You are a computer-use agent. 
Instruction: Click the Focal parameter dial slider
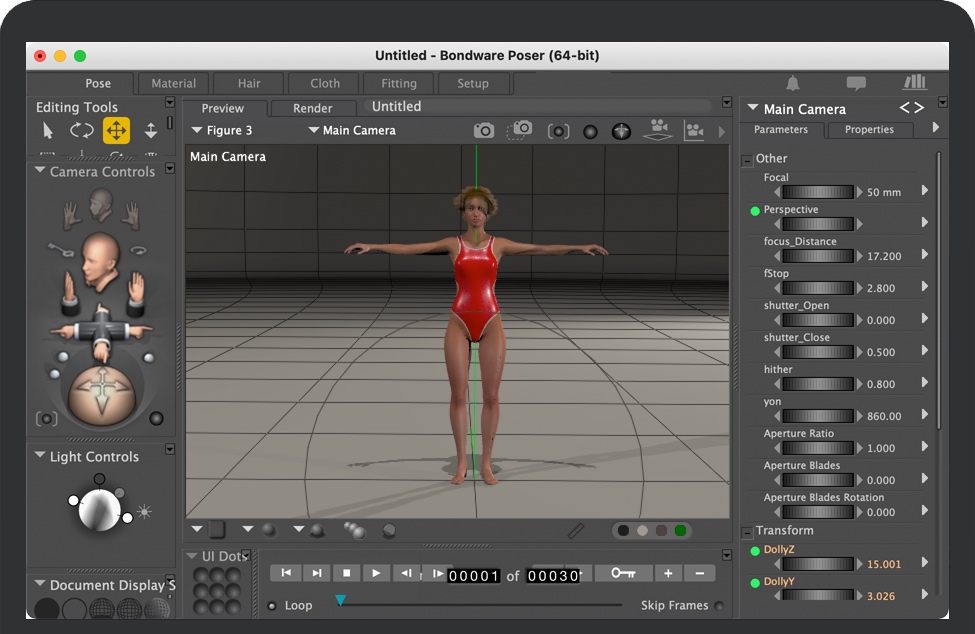[817, 192]
